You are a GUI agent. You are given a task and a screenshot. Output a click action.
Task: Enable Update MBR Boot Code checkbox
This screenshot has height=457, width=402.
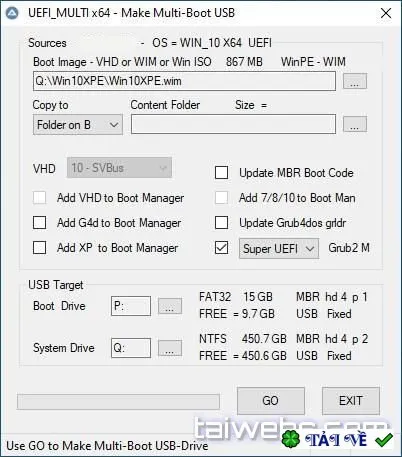click(222, 173)
